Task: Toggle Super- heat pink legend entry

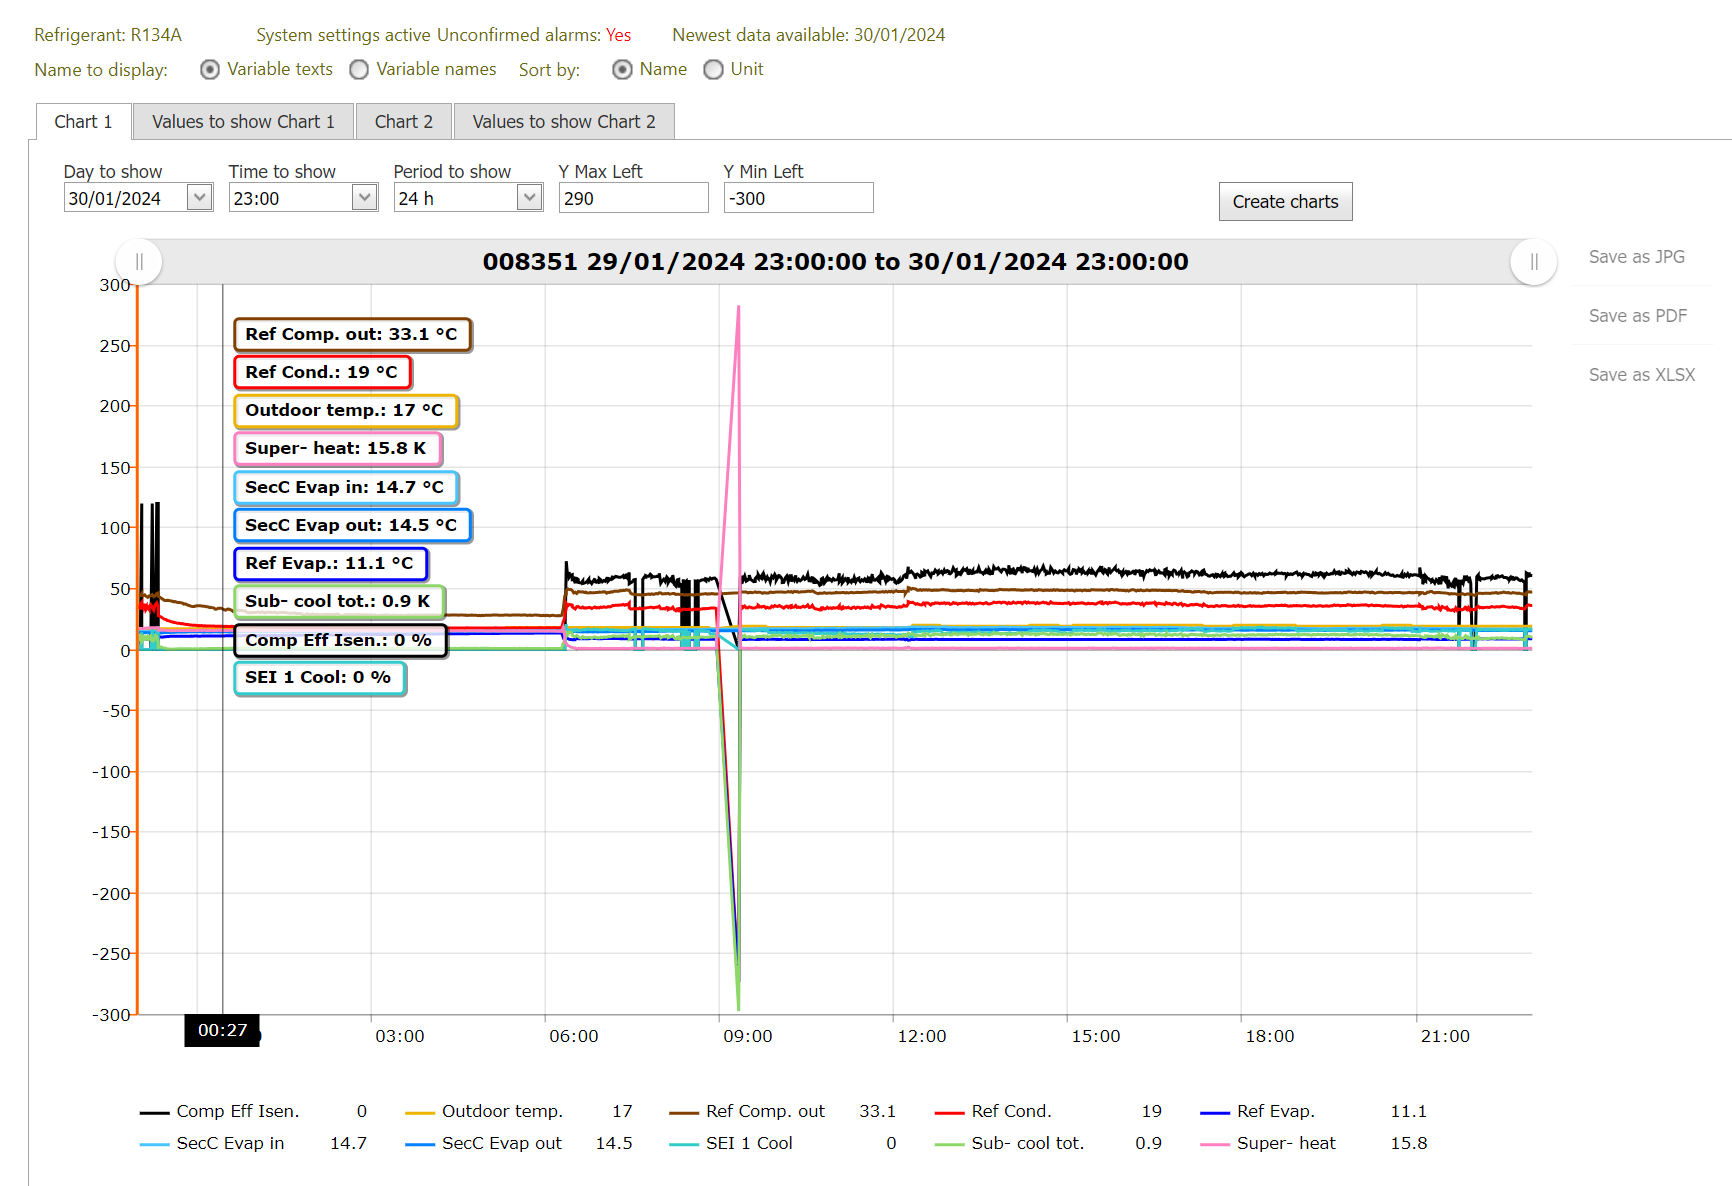Action: click(1285, 1143)
